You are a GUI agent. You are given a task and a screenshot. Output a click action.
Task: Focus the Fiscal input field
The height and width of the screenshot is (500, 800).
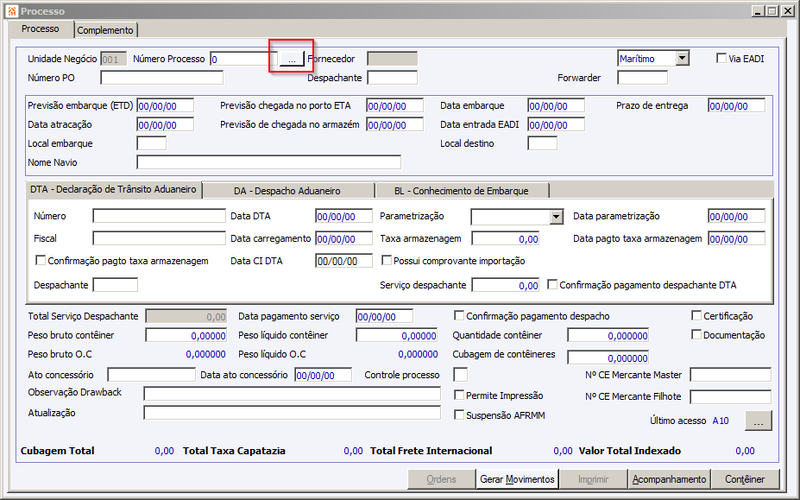159,238
